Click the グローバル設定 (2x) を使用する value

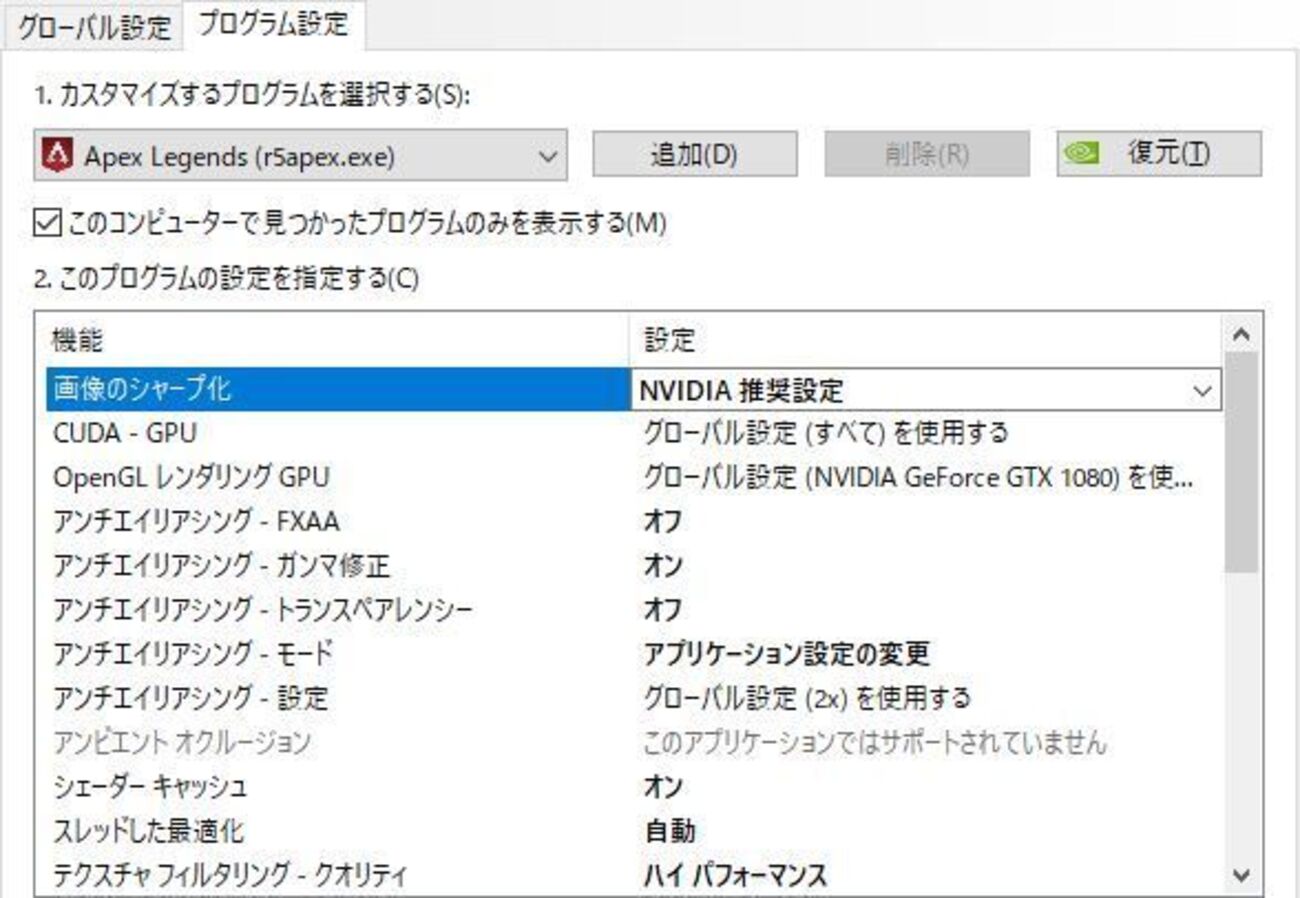pyautogui.click(x=806, y=697)
